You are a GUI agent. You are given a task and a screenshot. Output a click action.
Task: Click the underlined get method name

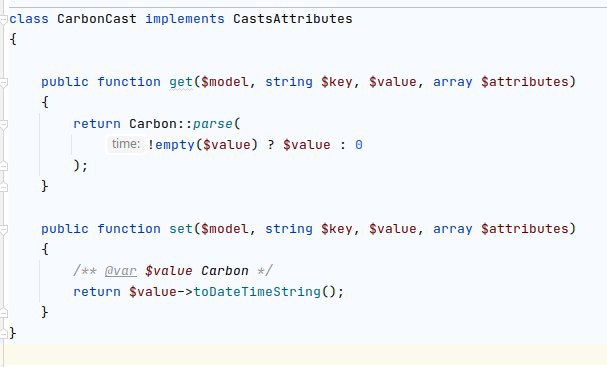tap(181, 82)
